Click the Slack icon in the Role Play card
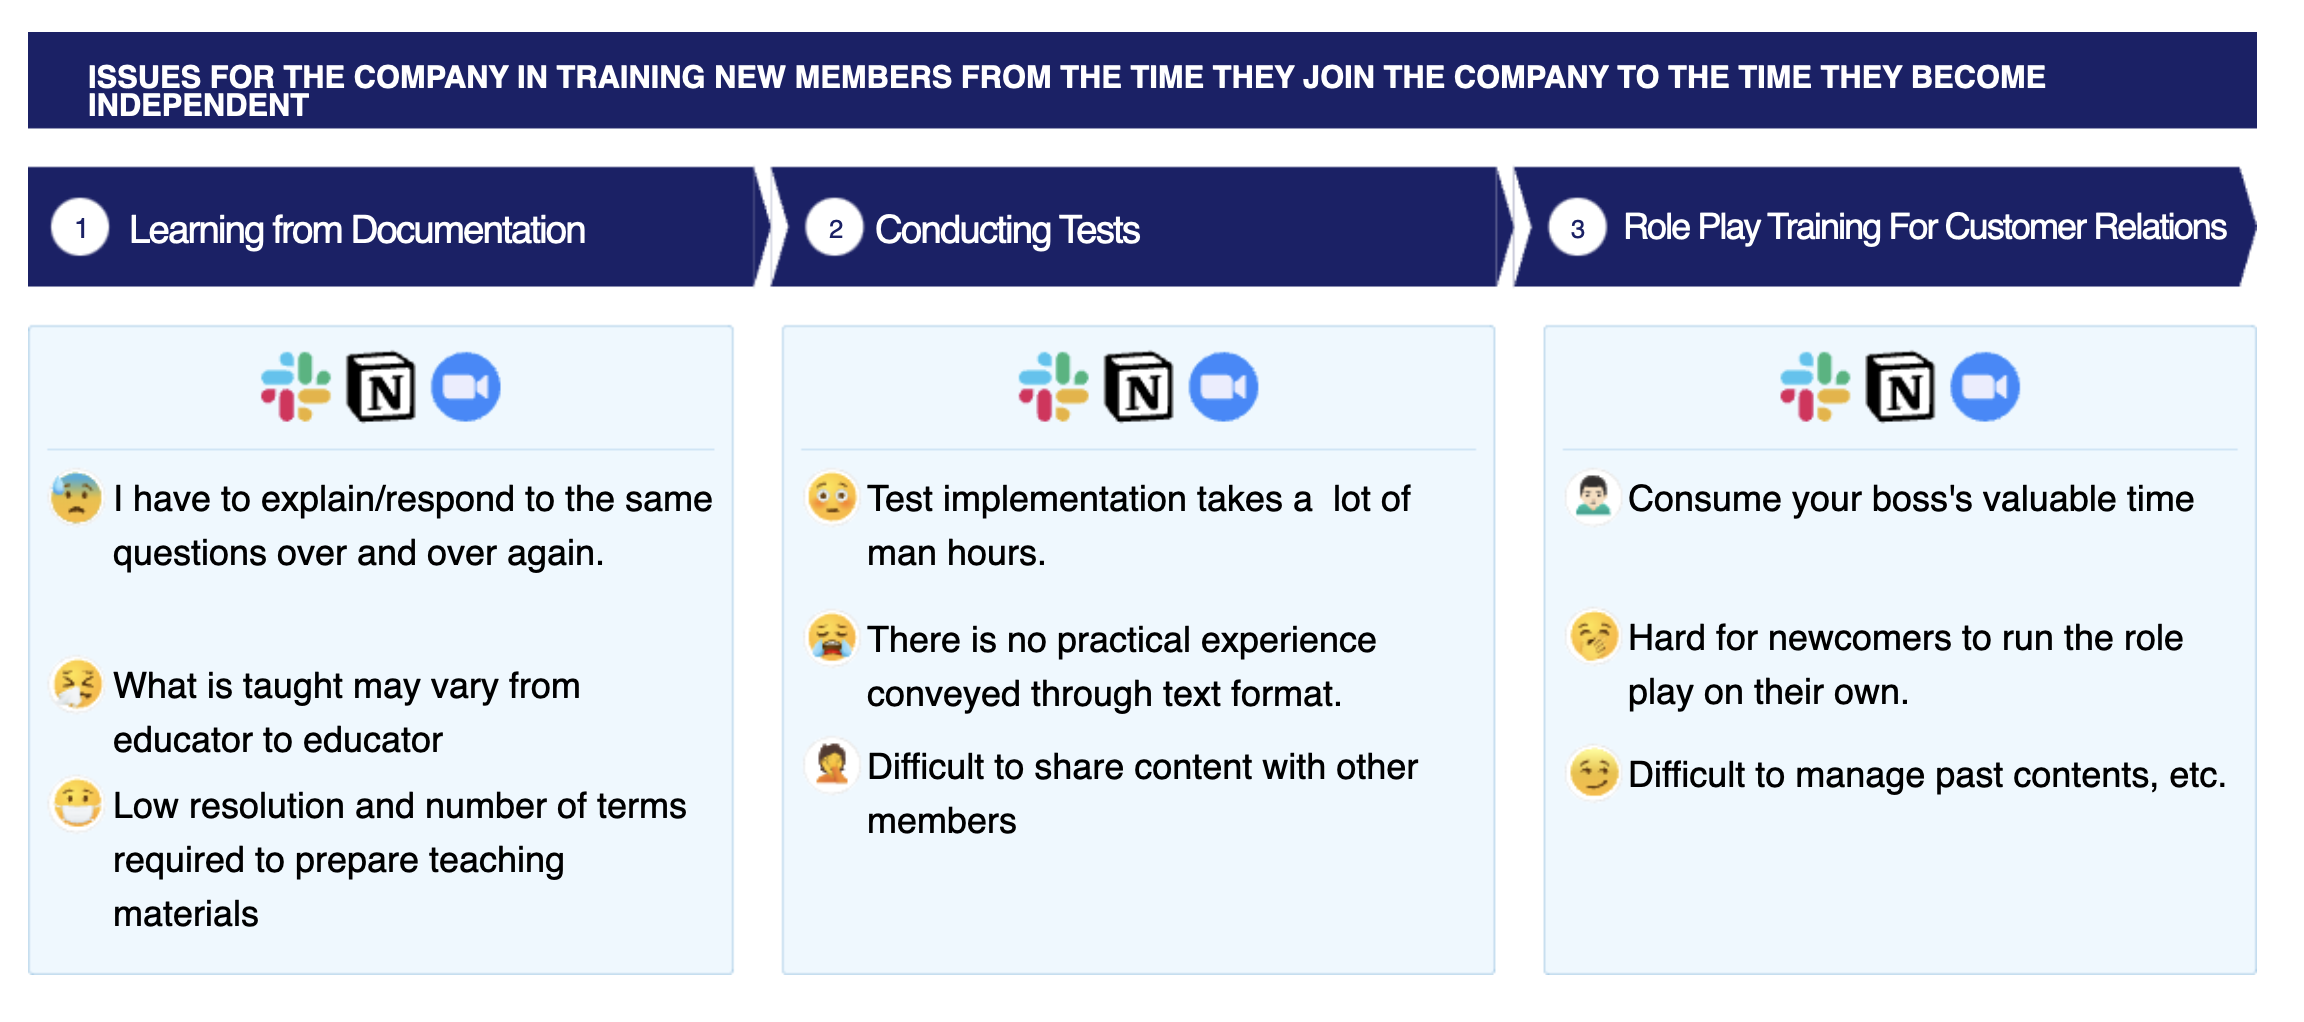Image resolution: width=2304 pixels, height=1022 pixels. [x=1815, y=387]
